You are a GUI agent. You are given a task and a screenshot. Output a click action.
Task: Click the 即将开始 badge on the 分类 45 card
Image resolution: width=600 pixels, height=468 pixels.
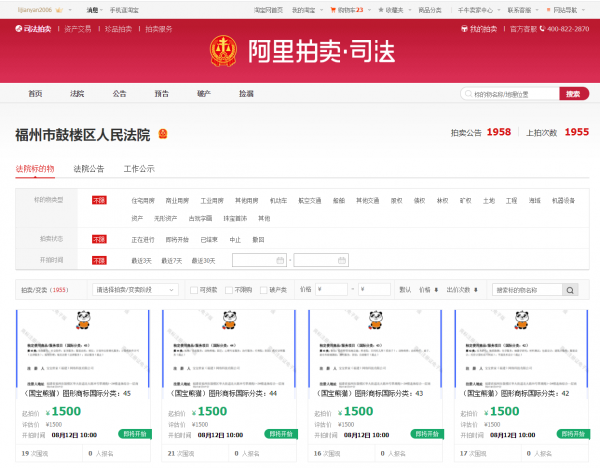pyautogui.click(x=135, y=434)
